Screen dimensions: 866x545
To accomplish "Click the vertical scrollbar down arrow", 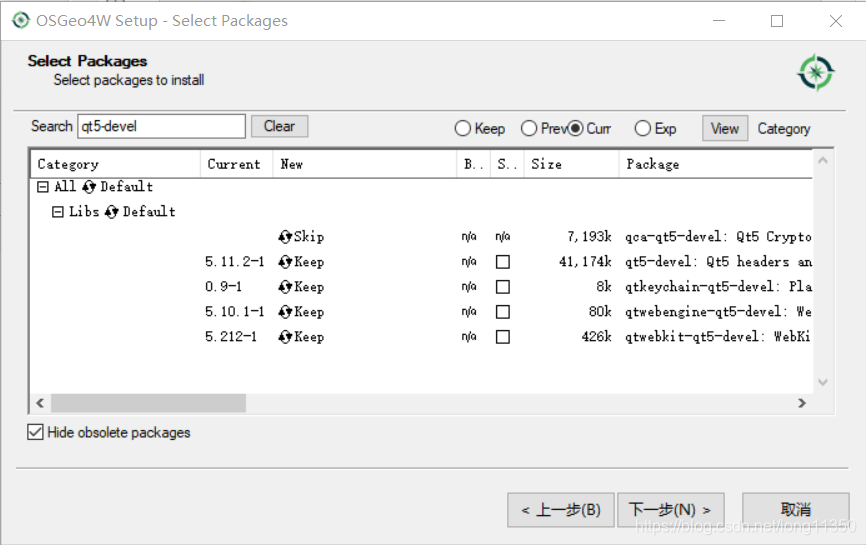I will (x=822, y=382).
